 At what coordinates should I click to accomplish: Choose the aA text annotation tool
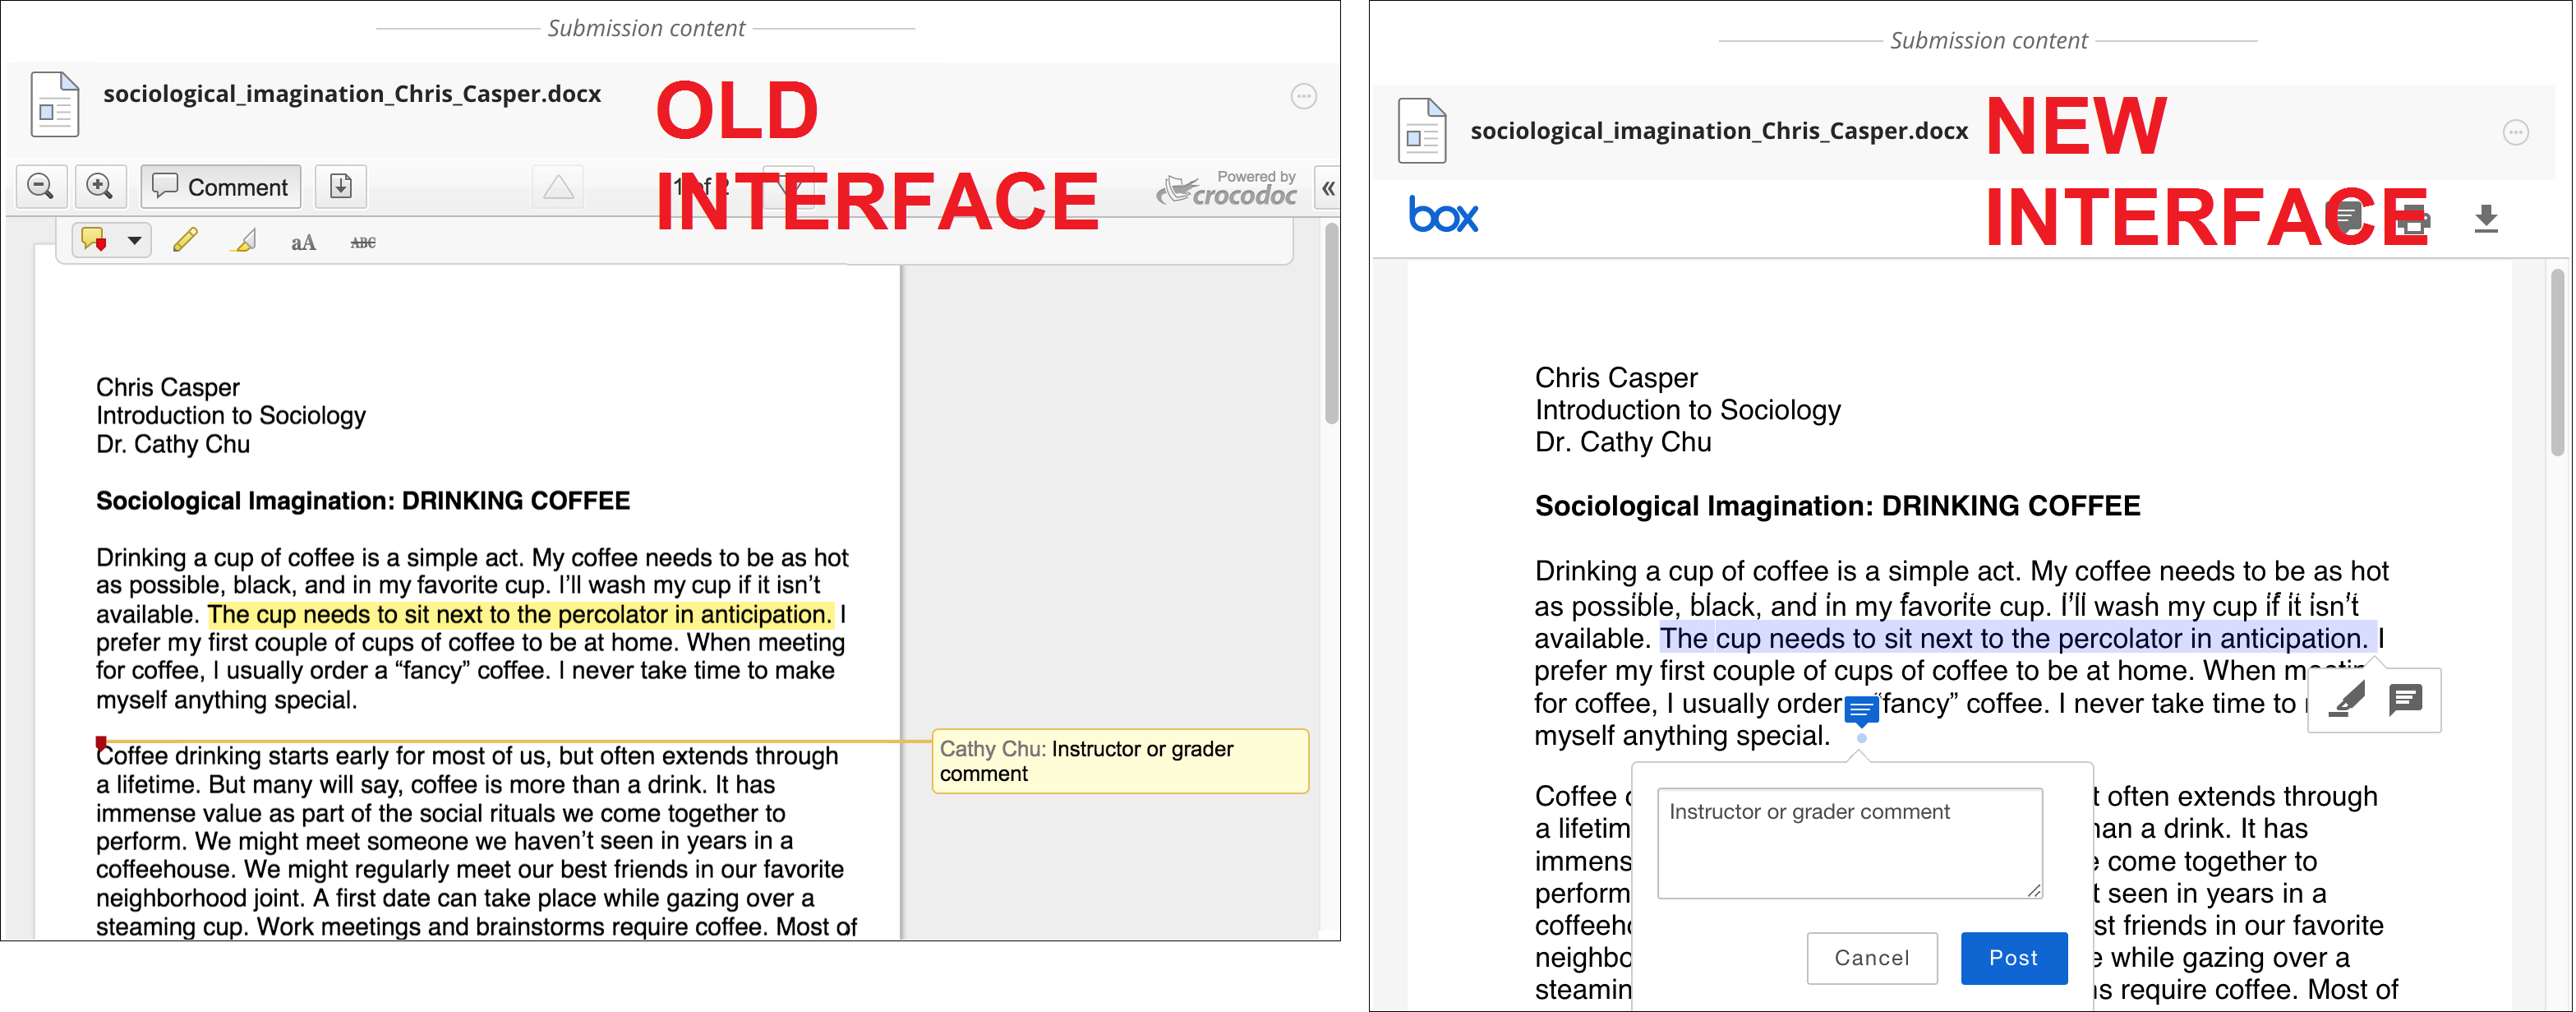coord(303,242)
